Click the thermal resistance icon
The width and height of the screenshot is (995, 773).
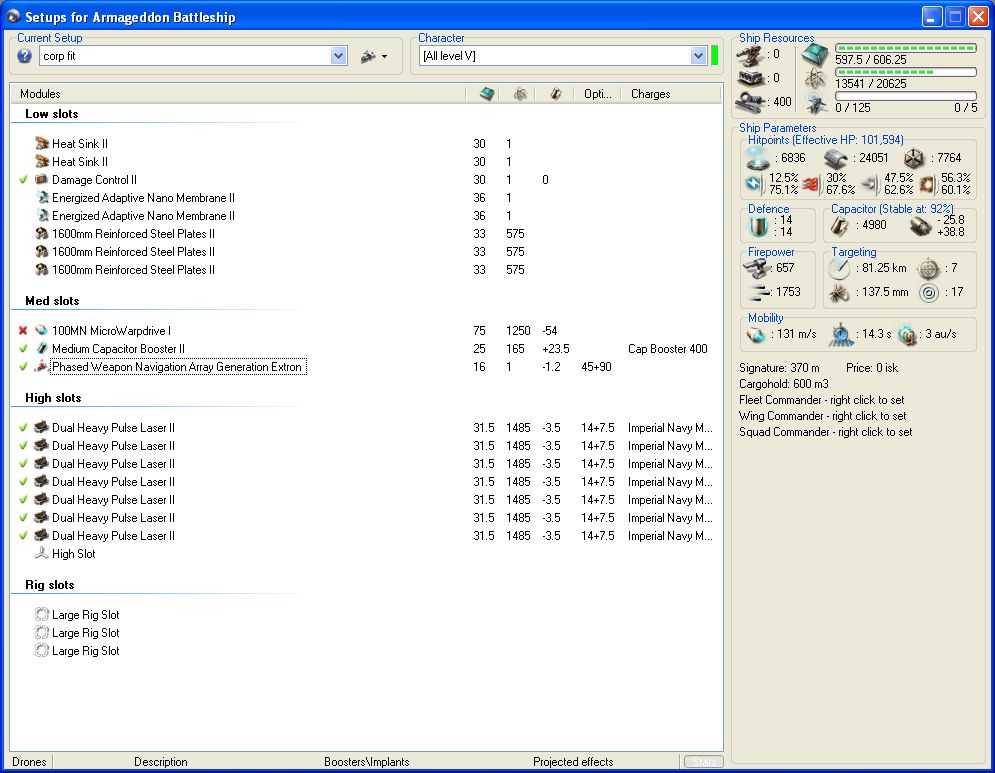click(x=812, y=185)
